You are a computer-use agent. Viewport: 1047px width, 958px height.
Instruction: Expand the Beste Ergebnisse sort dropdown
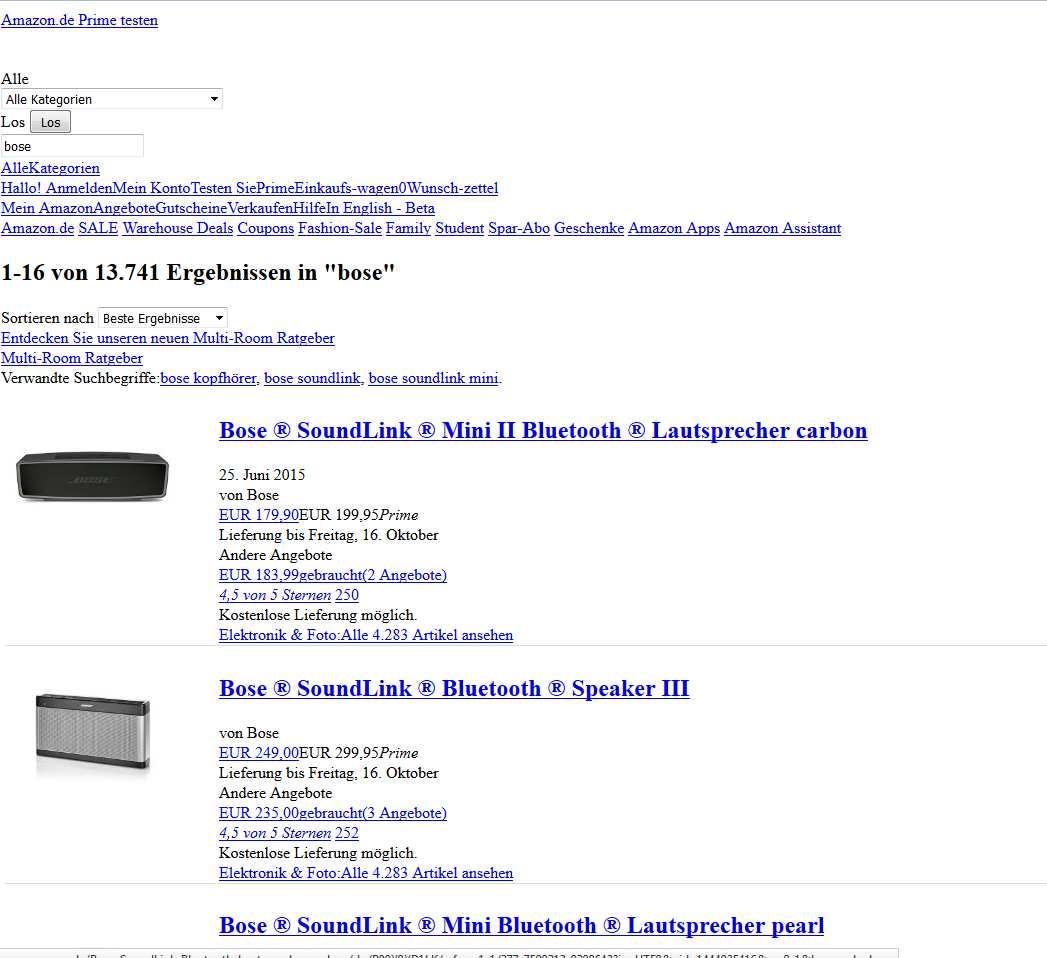click(x=163, y=318)
